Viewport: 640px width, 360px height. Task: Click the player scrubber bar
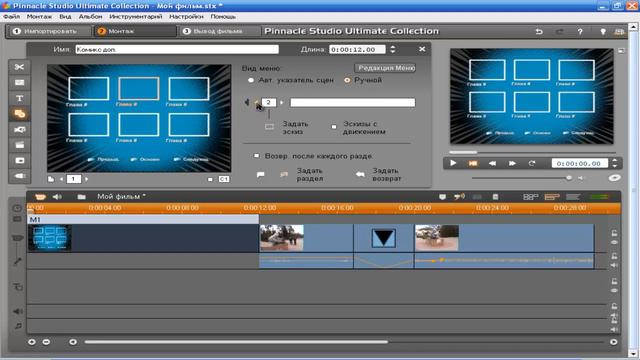tap(533, 152)
